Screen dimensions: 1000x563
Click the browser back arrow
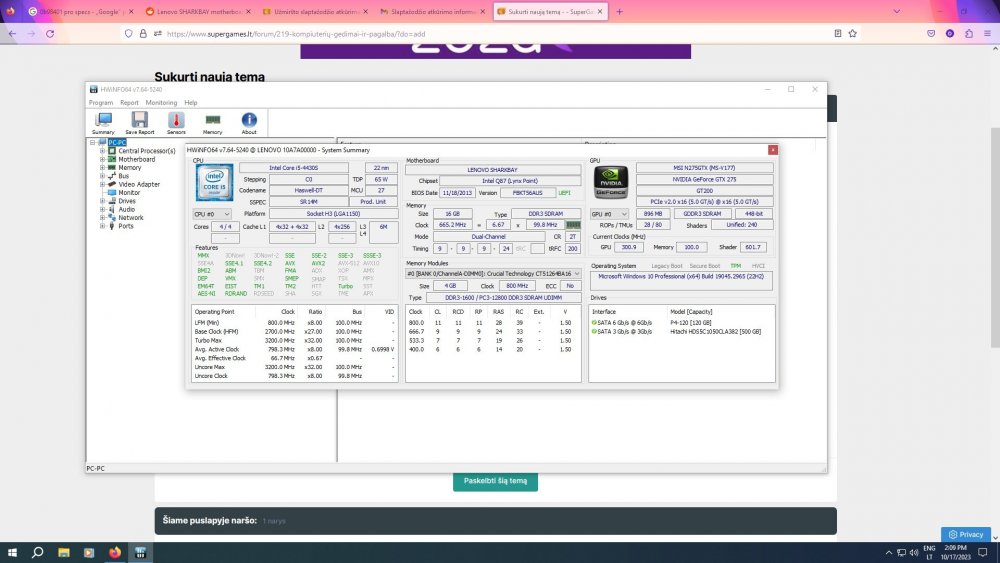point(12,34)
